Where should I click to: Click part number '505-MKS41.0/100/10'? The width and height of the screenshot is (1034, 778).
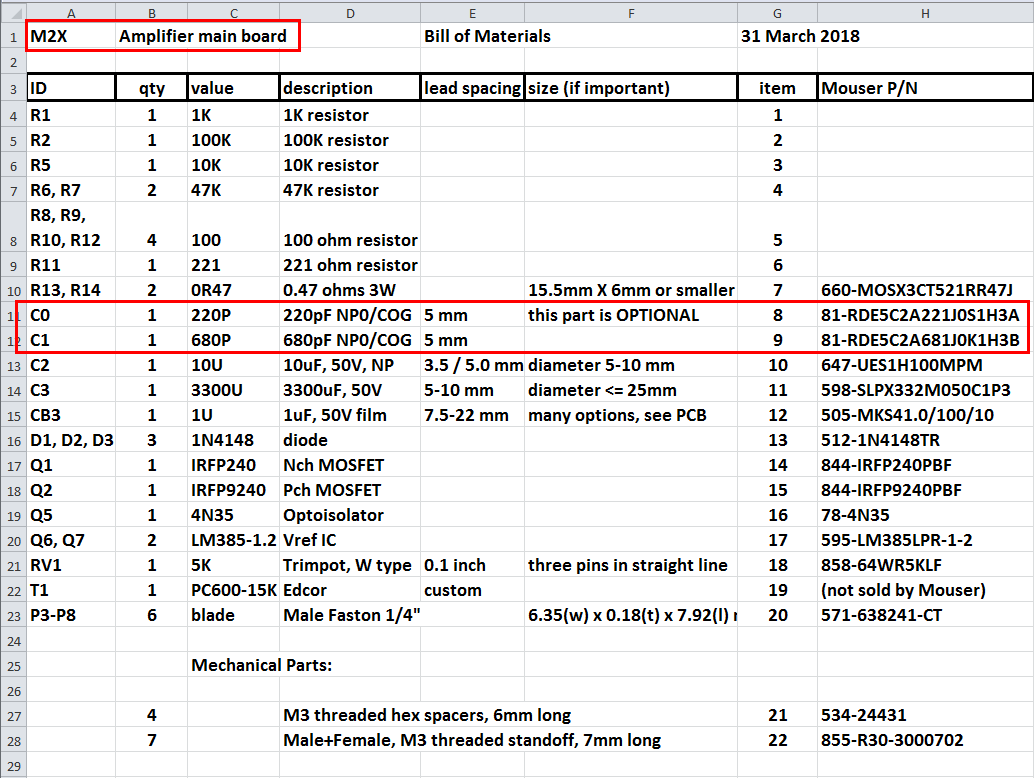click(x=925, y=415)
